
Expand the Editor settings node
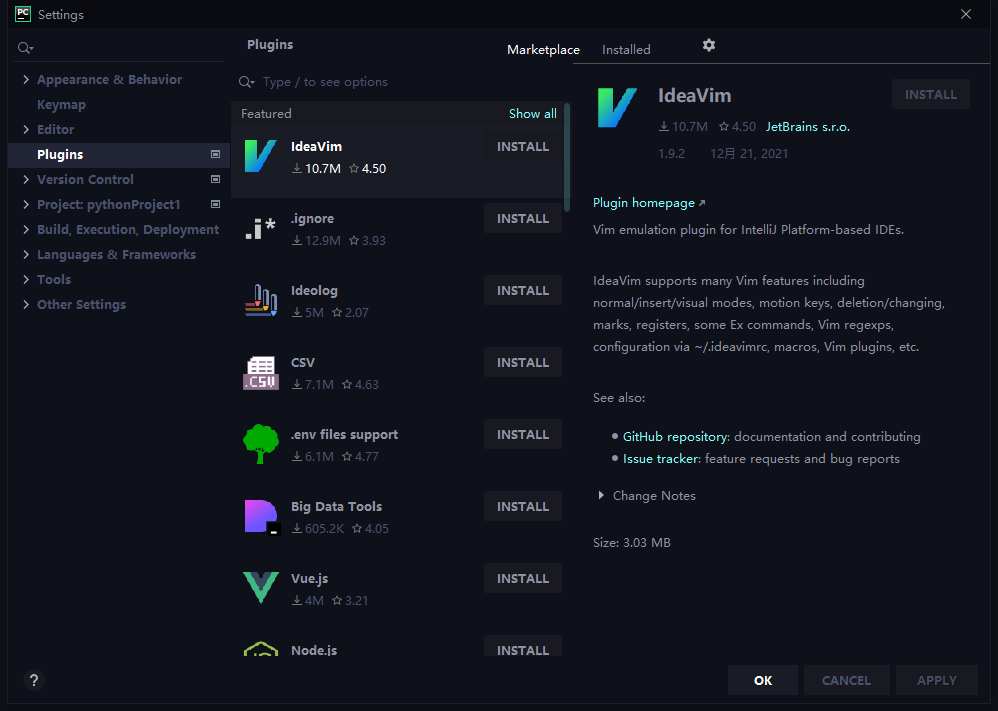pos(25,129)
